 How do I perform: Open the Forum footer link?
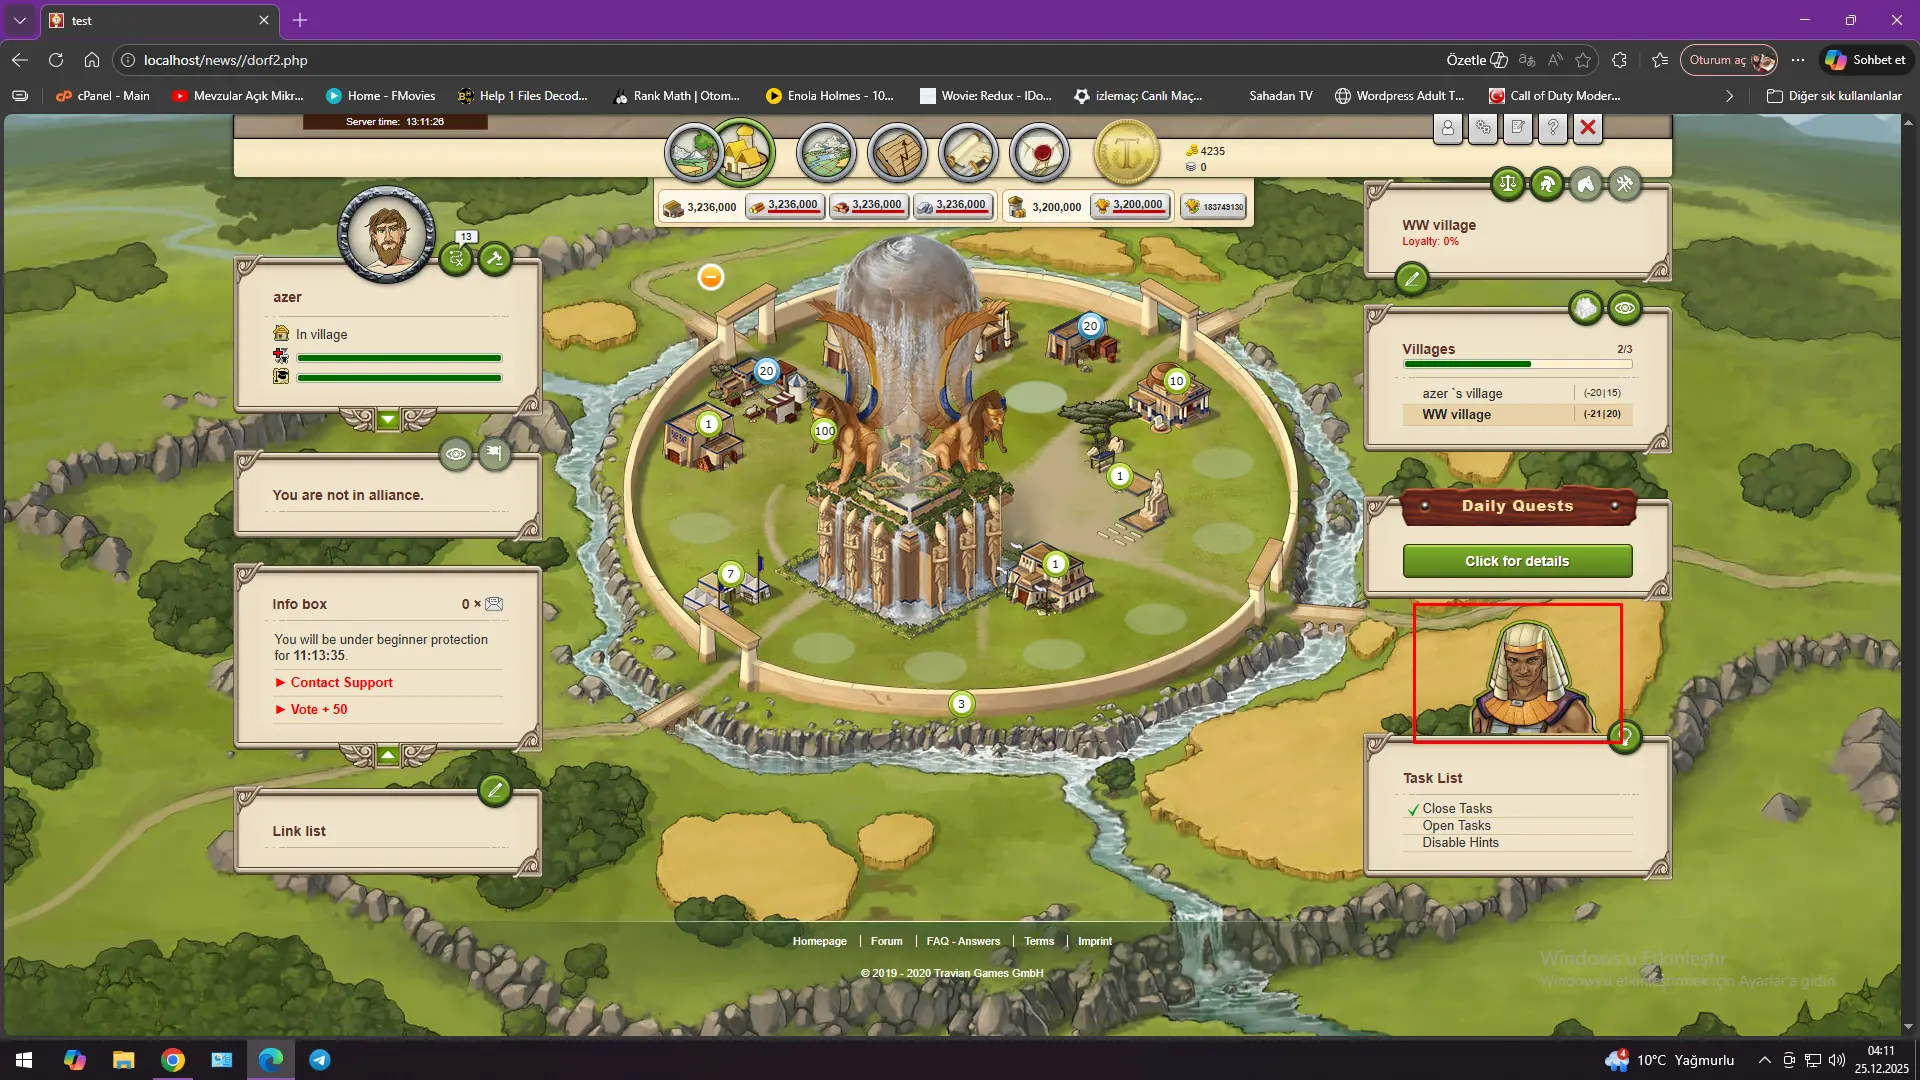(886, 941)
